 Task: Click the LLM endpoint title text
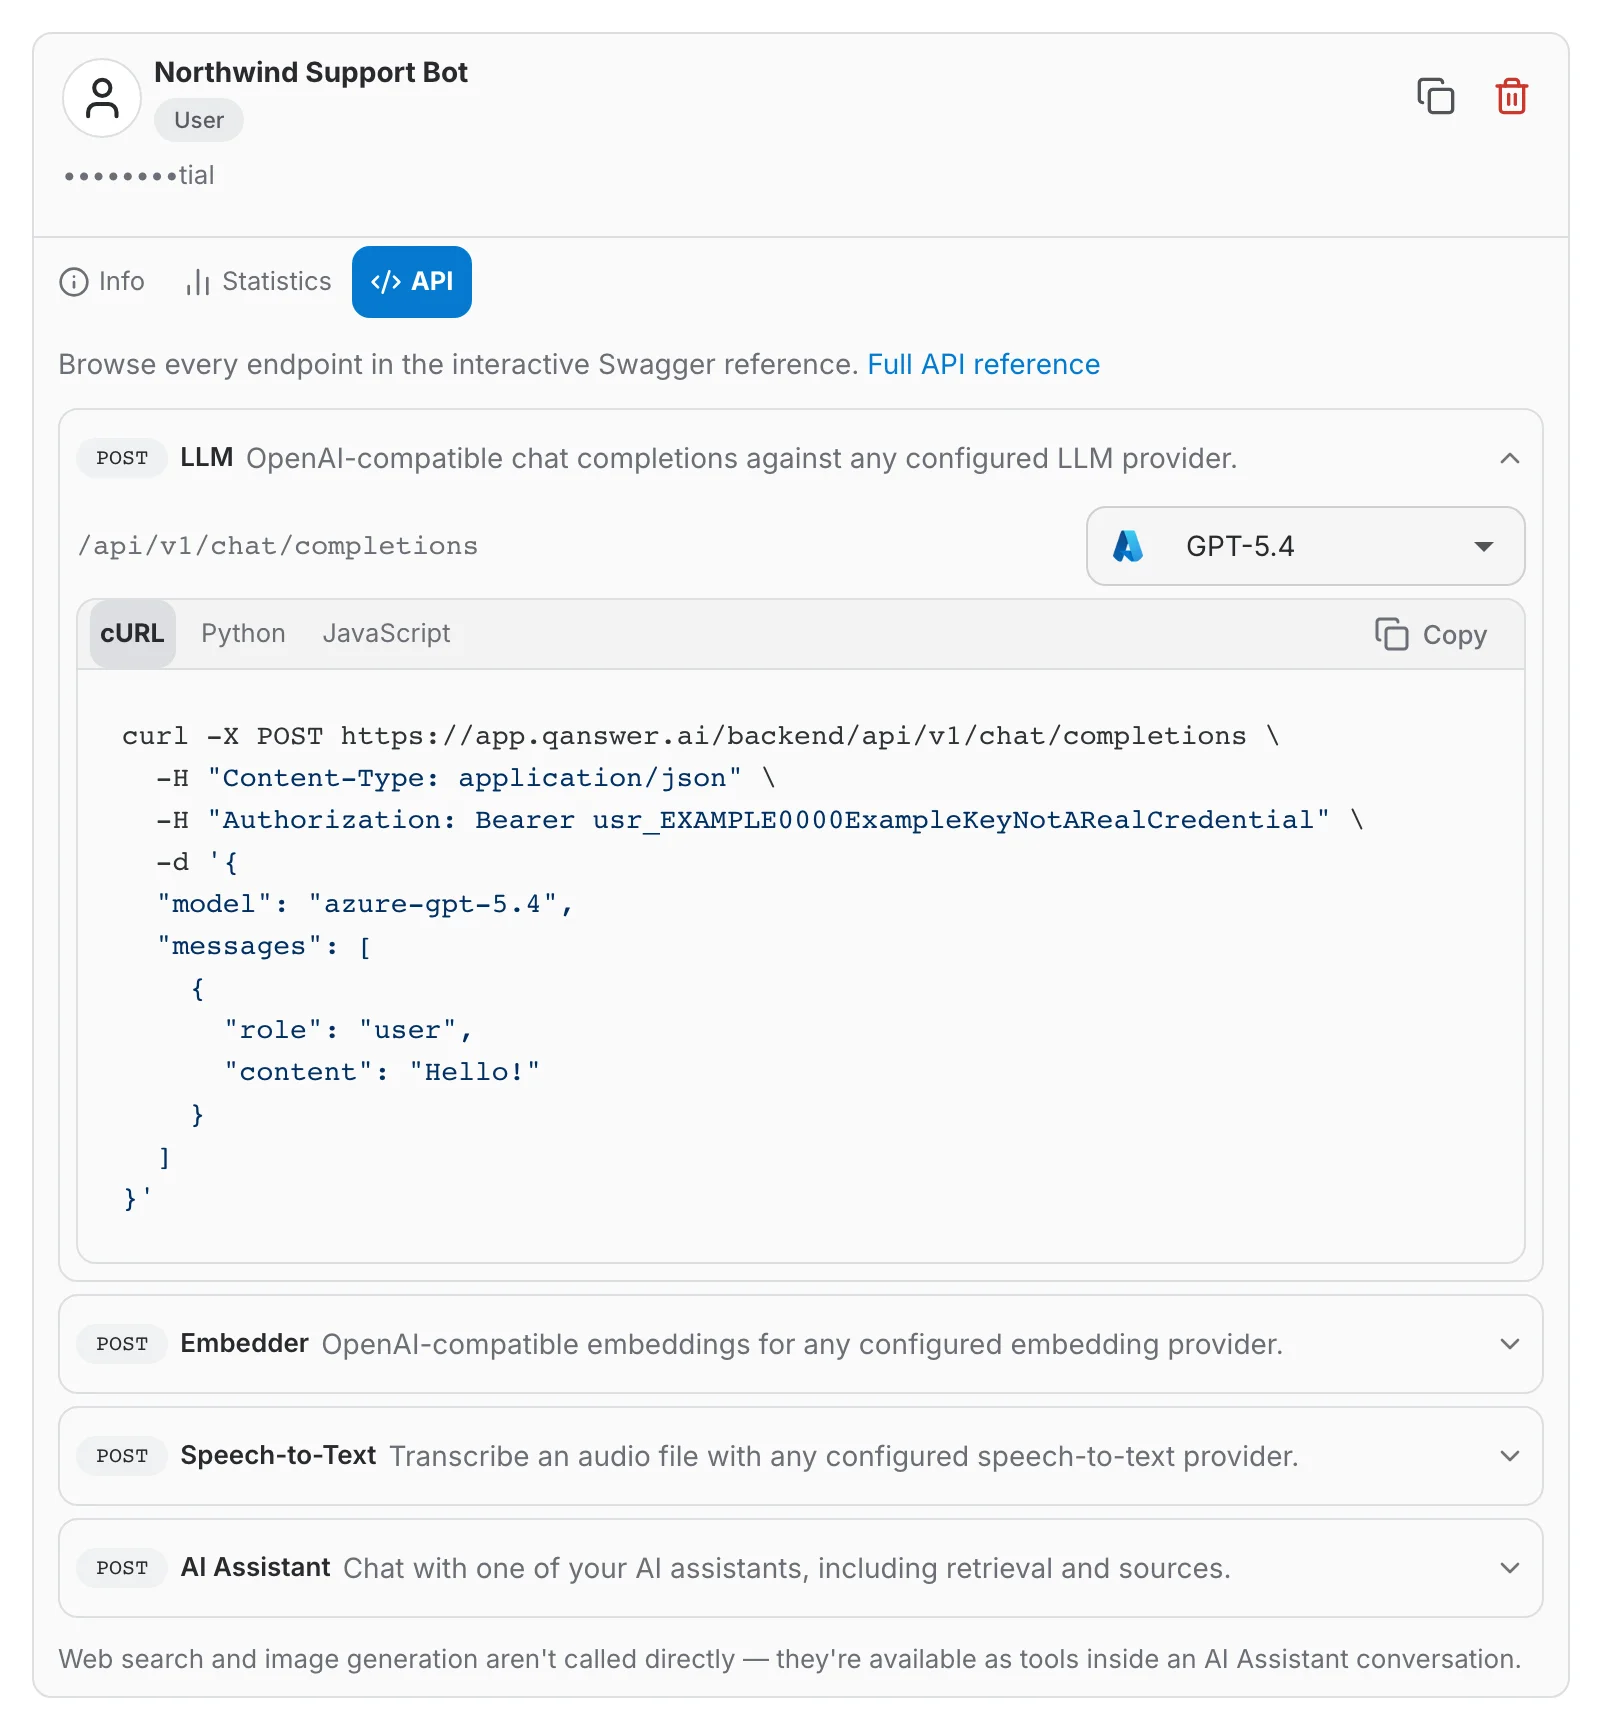click(x=206, y=458)
